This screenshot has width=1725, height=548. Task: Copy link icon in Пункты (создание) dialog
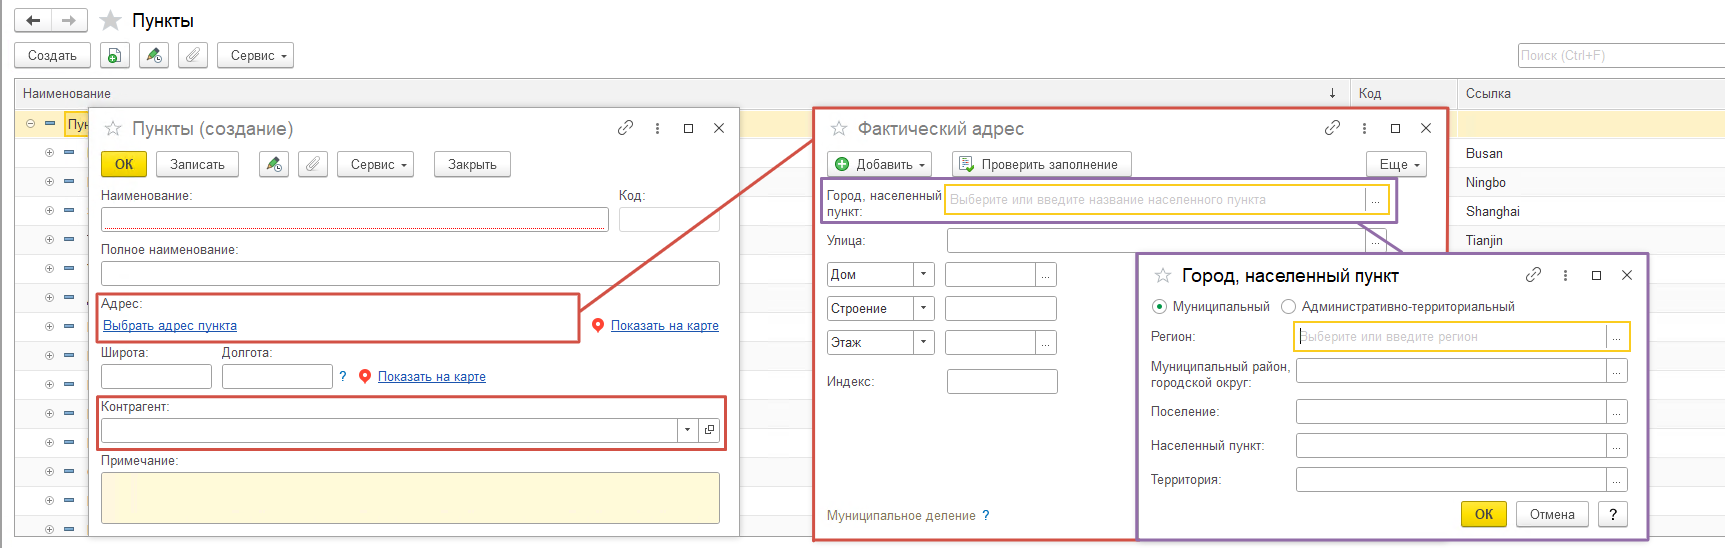(x=626, y=128)
